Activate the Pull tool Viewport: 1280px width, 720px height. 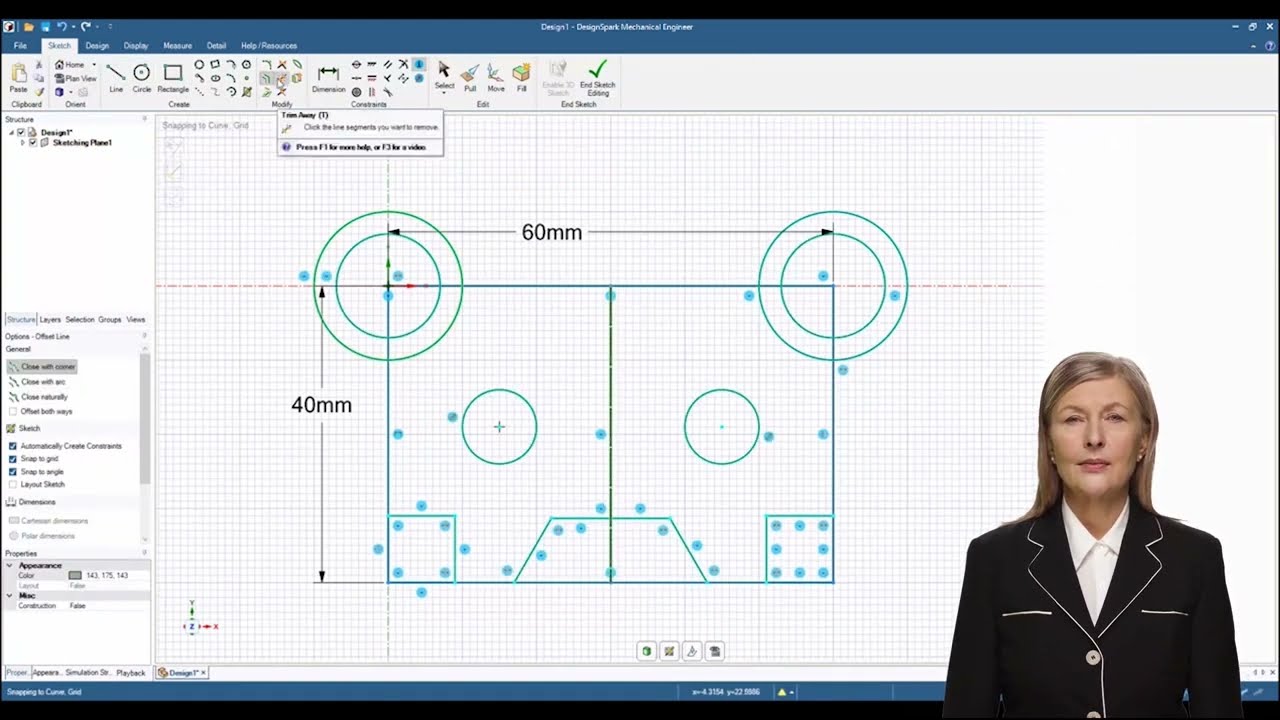tap(469, 75)
